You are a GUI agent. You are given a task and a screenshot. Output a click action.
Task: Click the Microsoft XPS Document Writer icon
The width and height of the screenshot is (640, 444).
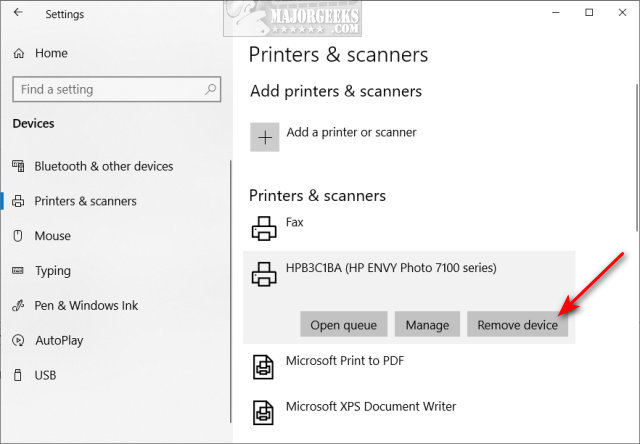263,413
